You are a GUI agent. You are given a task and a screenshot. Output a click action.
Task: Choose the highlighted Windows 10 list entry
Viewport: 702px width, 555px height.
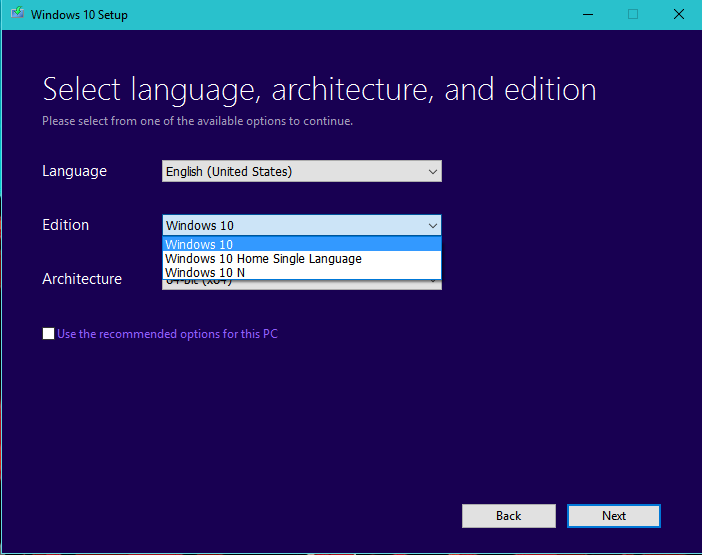tap(302, 244)
